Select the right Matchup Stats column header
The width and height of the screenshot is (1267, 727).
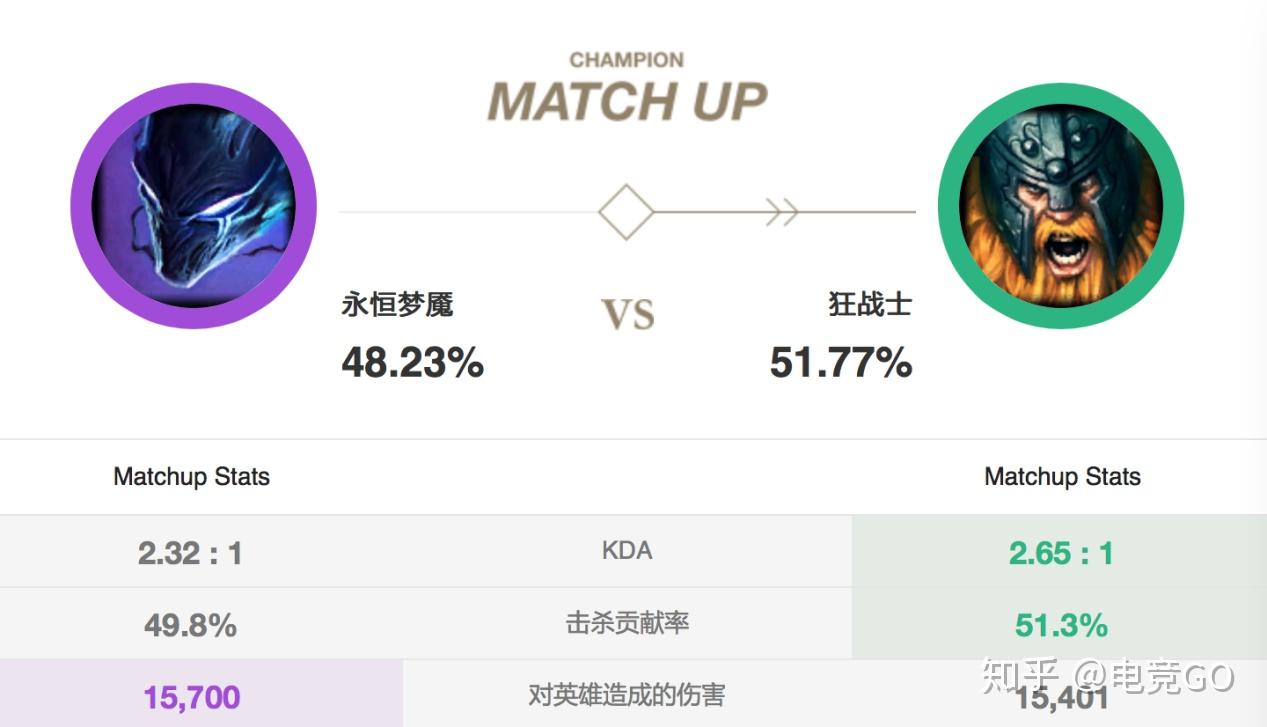(x=1061, y=477)
